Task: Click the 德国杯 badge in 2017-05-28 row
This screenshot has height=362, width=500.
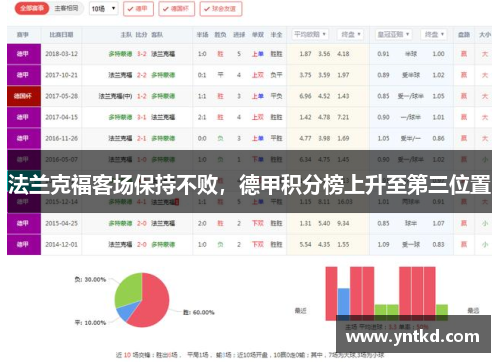Action: (x=24, y=96)
